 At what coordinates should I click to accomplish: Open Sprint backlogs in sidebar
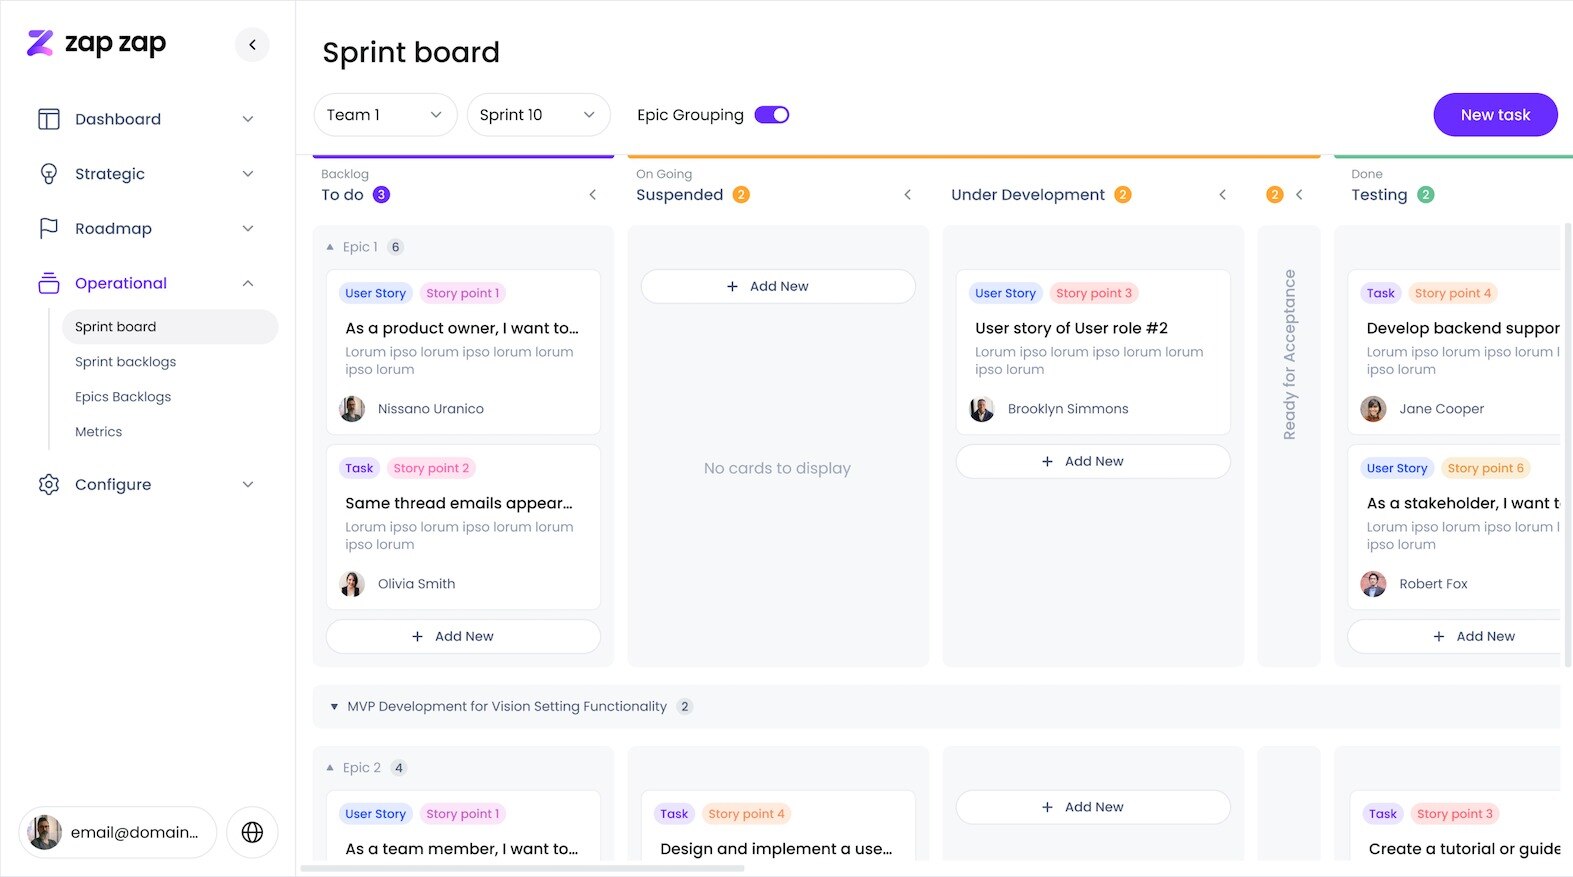tap(125, 362)
